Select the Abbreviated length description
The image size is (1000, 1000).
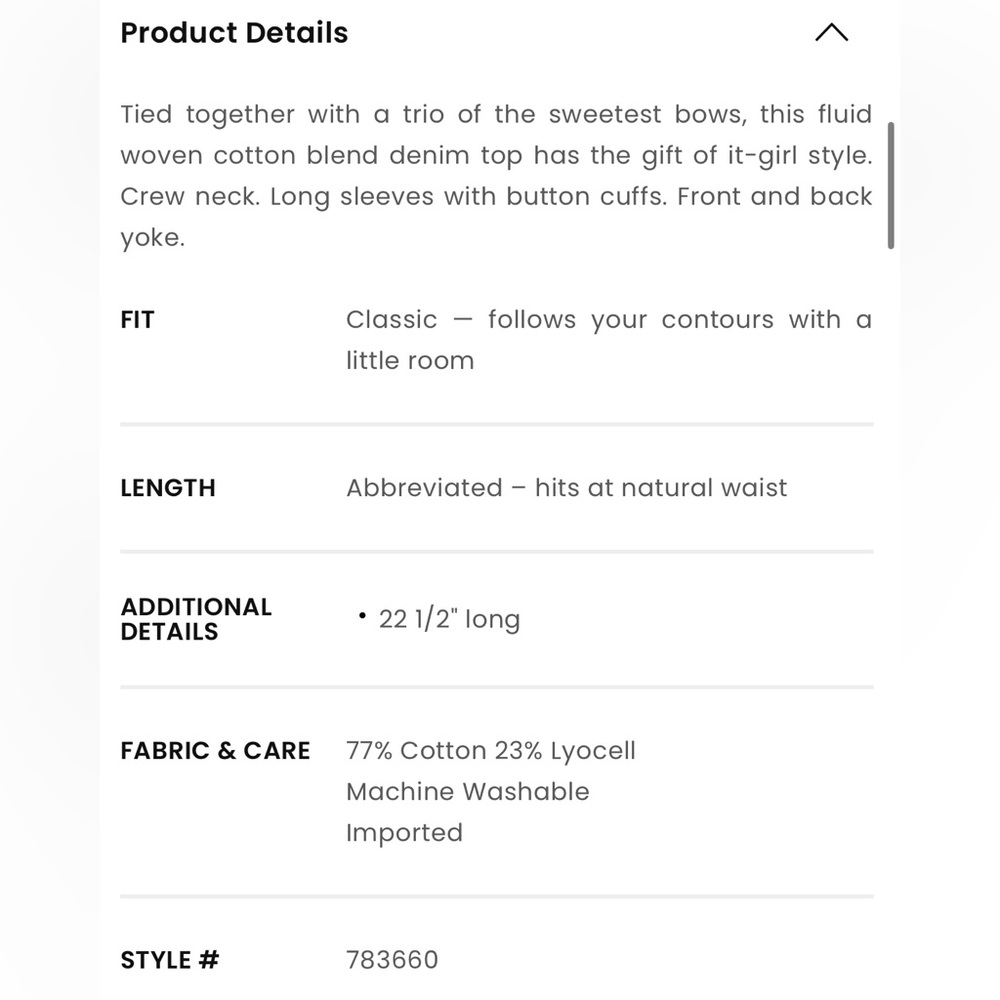pyautogui.click(x=567, y=488)
